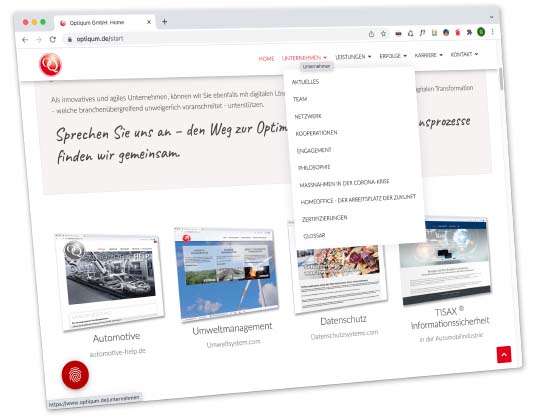Bookmark page with star icon
The width and height of the screenshot is (540, 419).
(x=383, y=34)
